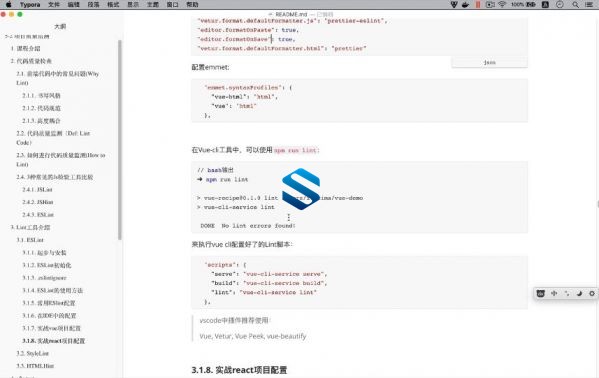Select outline item 2.4.2. JSHint
The height and width of the screenshot is (378, 599).
click(x=37, y=202)
